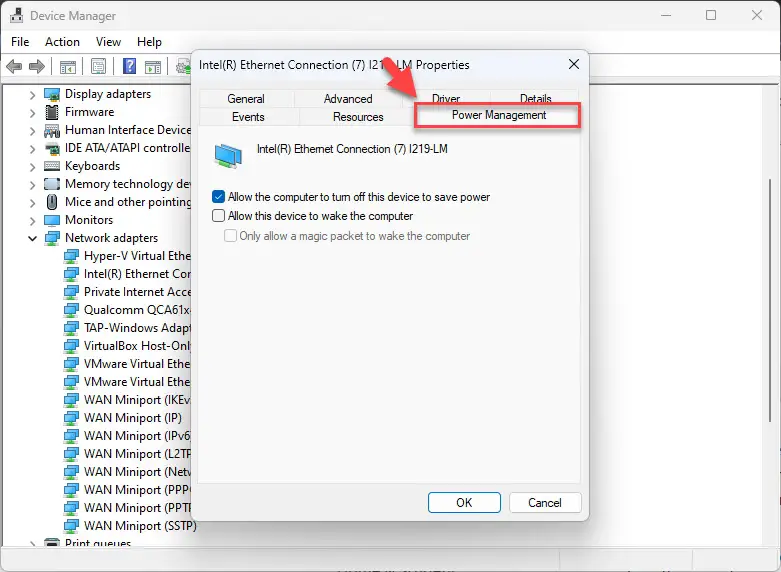This screenshot has width=781, height=572.
Task: Expand the Firmware node chevron
Action: point(32,113)
